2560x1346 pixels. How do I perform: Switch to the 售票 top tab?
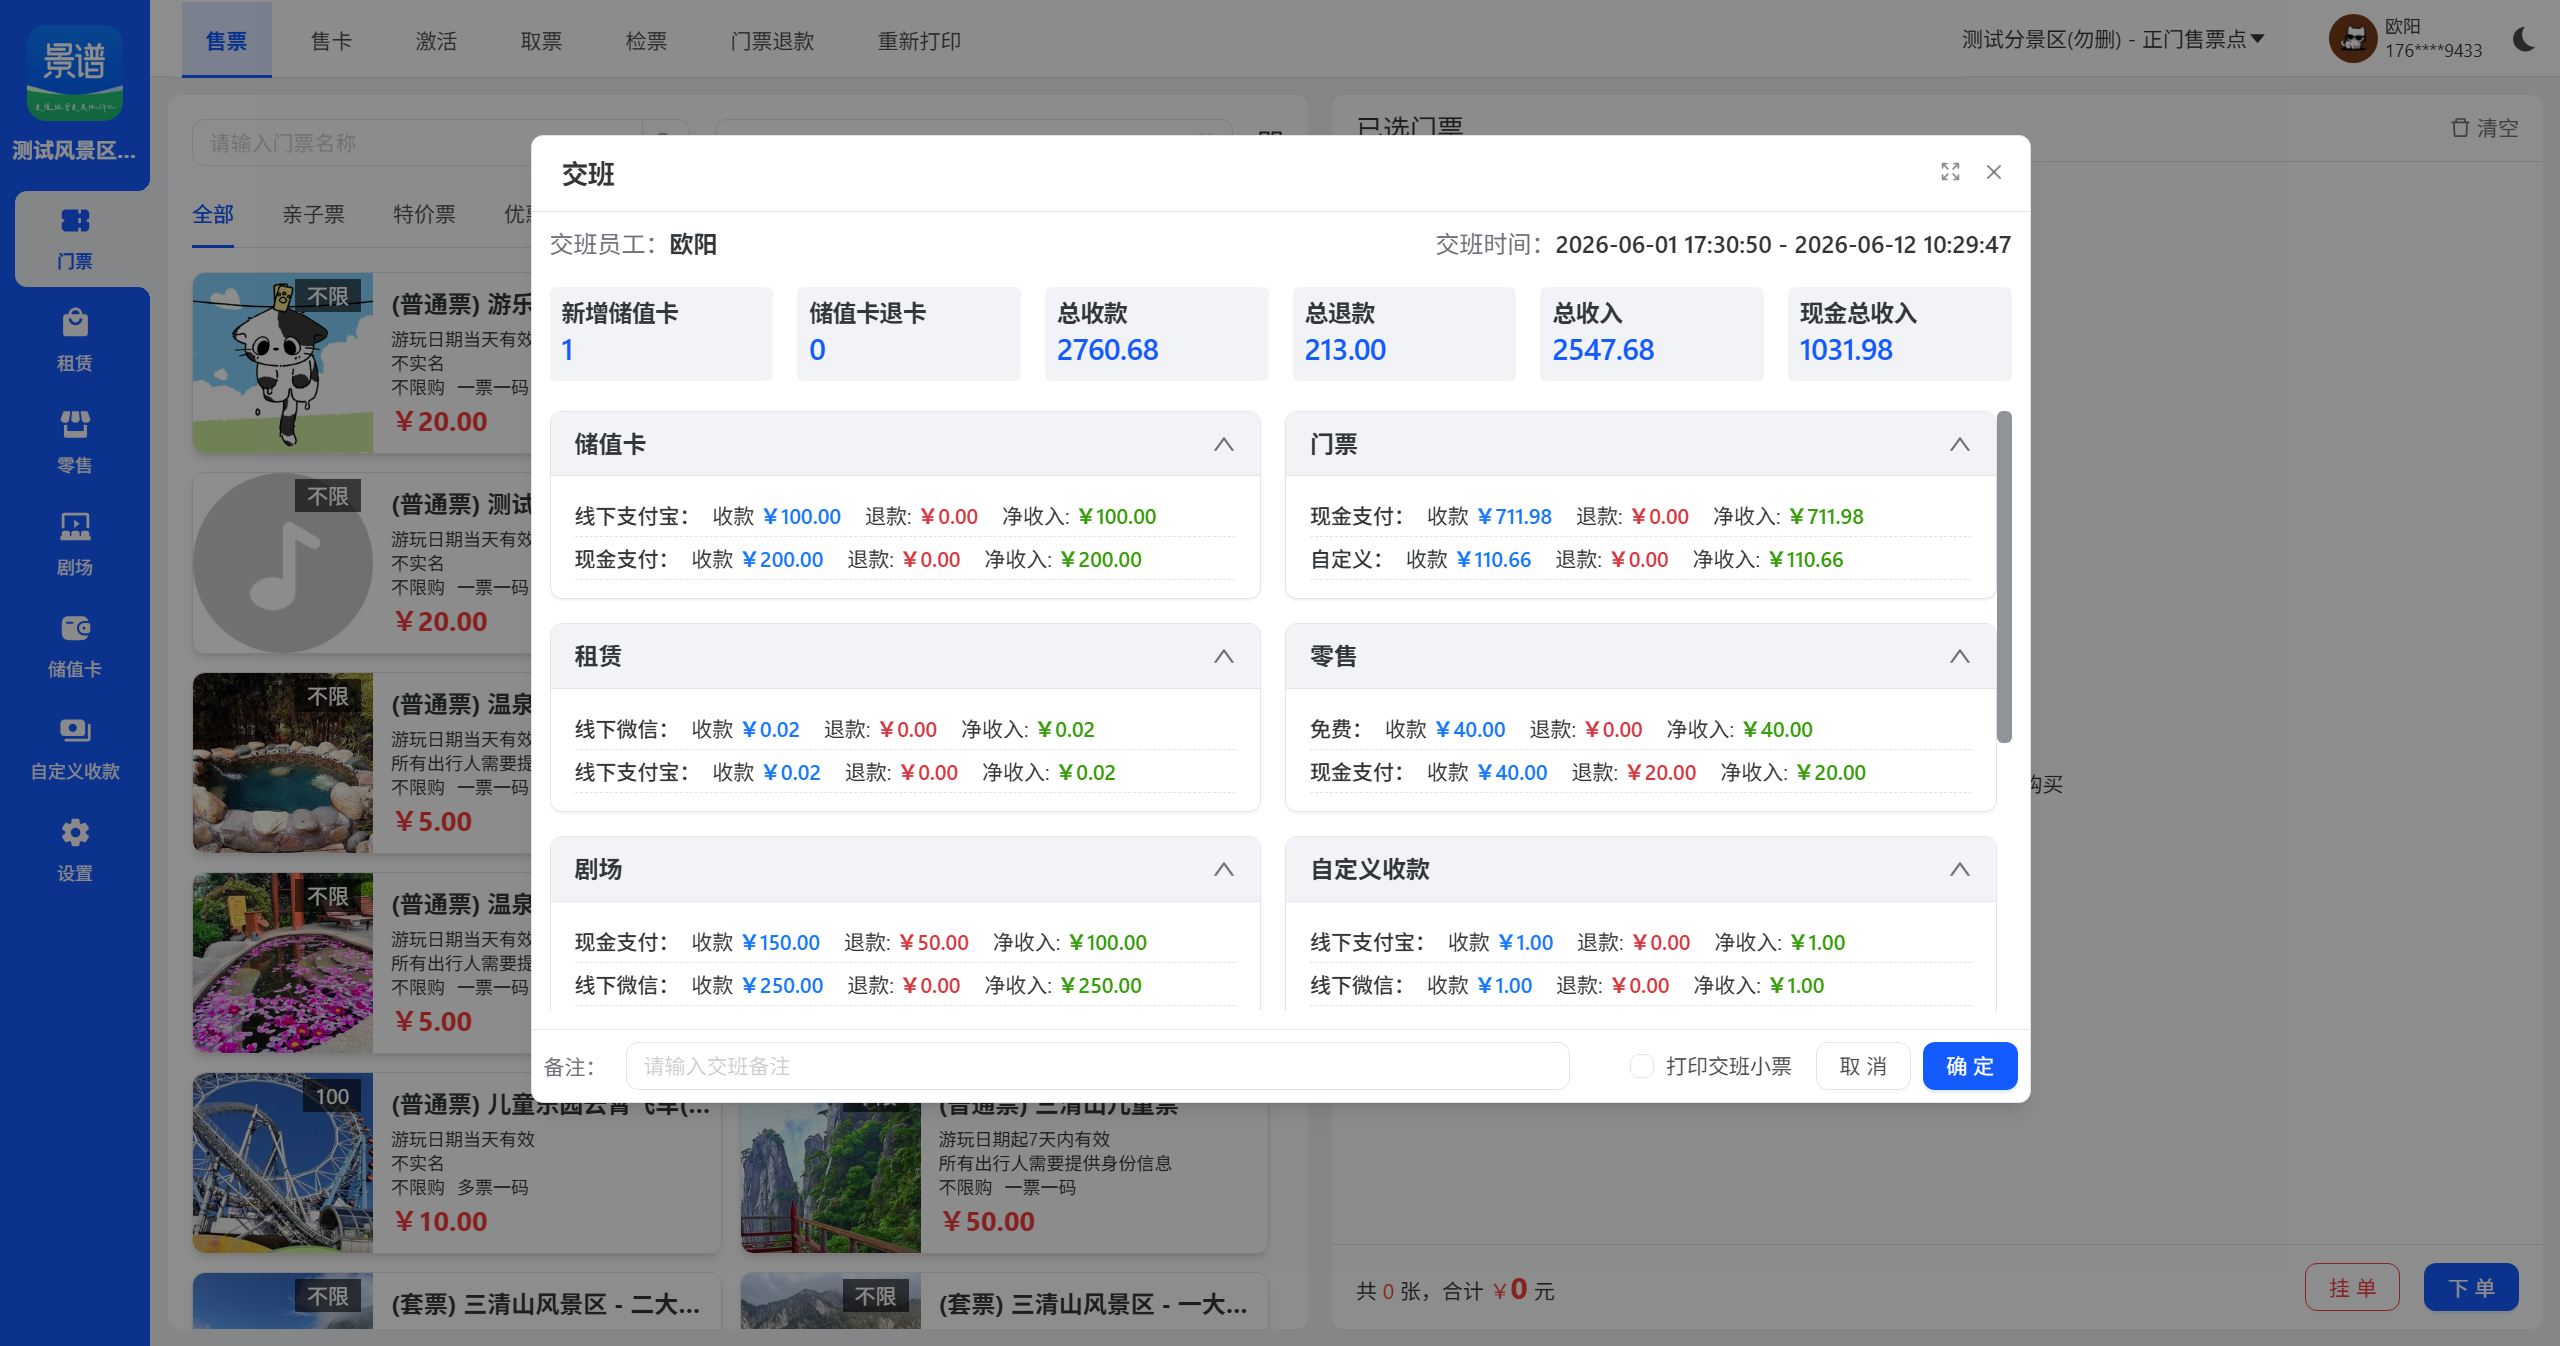[226, 41]
